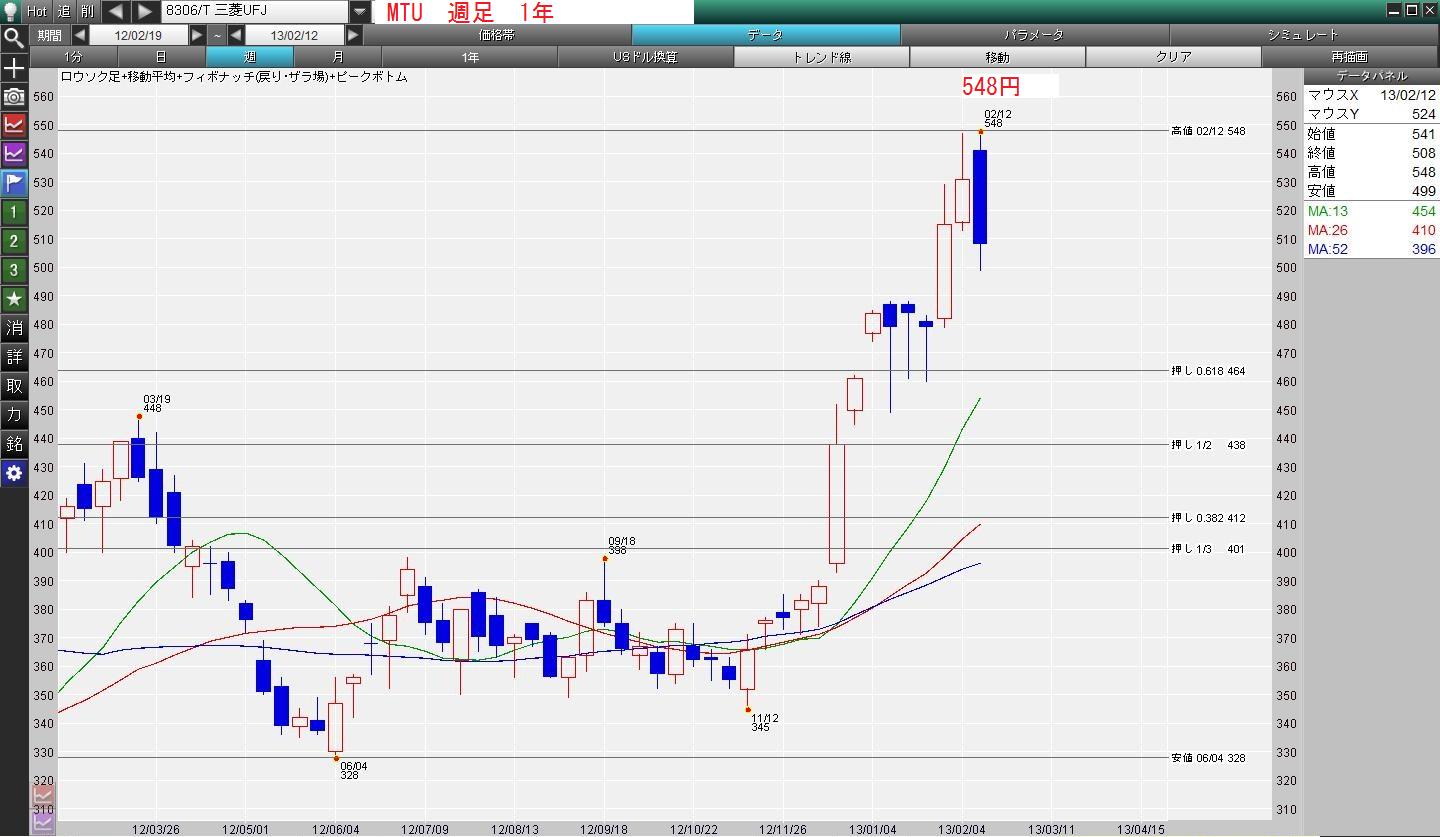Click the 追 add button
1440x837 pixels.
64,11
